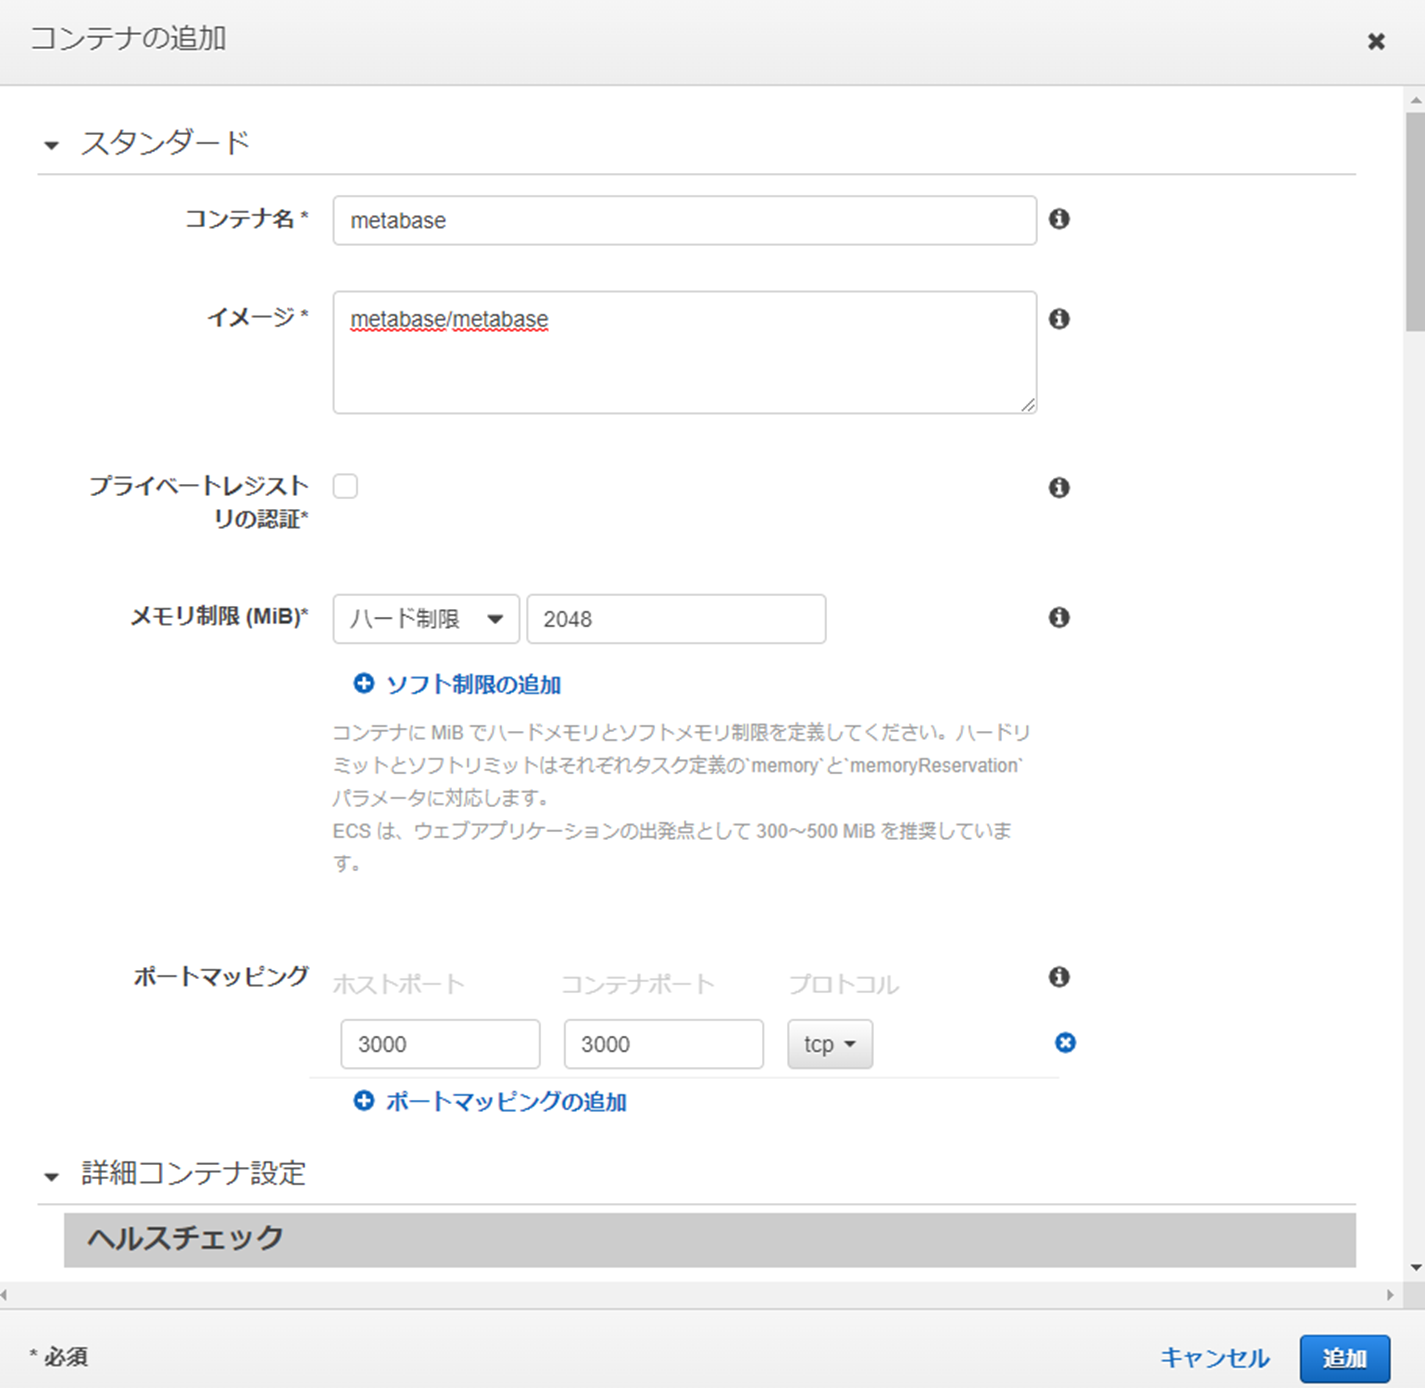Show info for メモリ制限

tap(1059, 617)
